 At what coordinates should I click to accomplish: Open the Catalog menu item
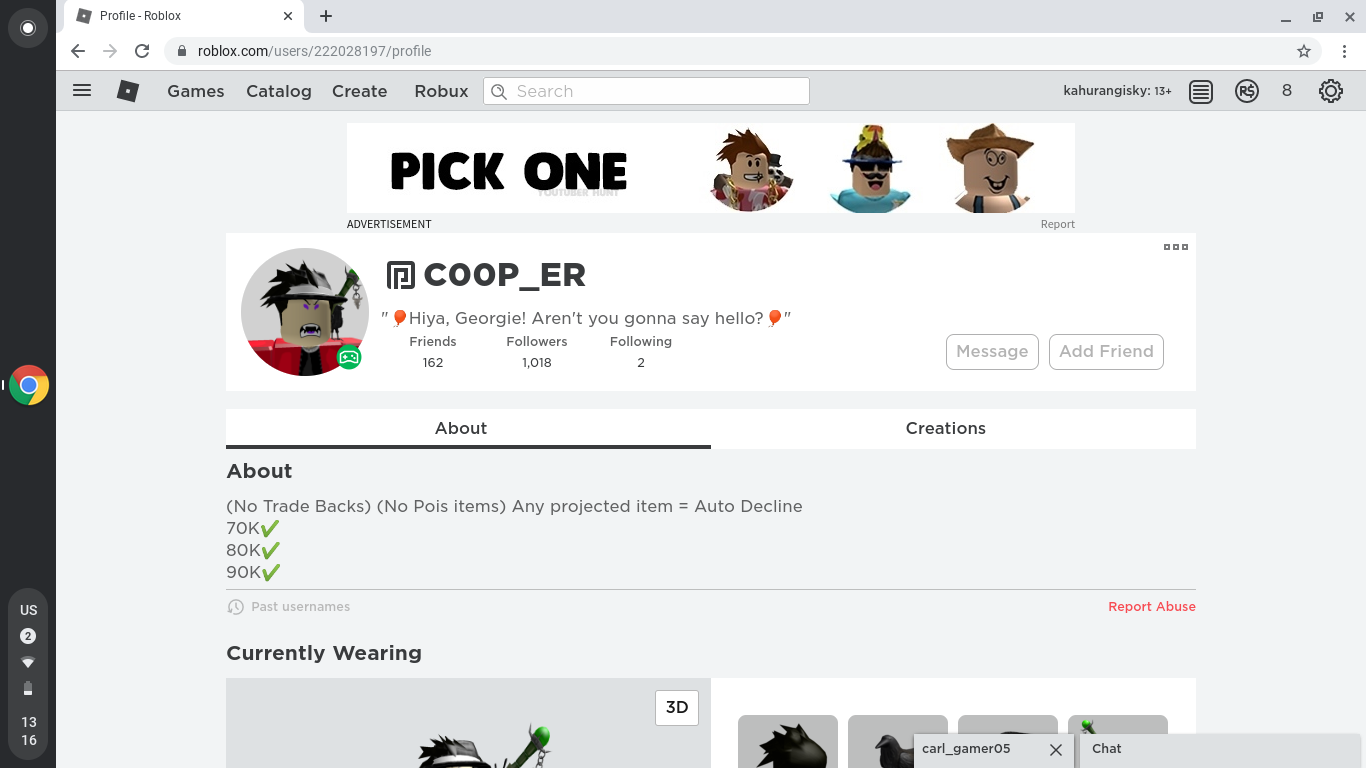(x=279, y=91)
